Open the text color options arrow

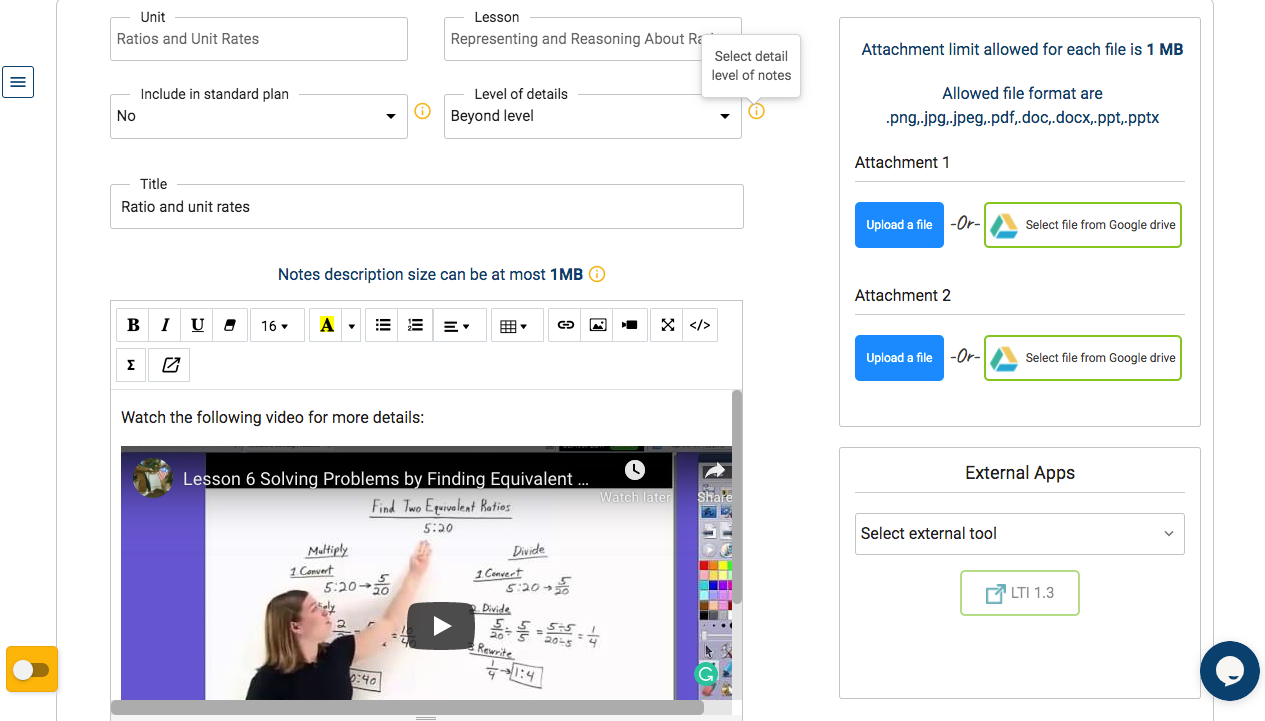[x=351, y=325]
